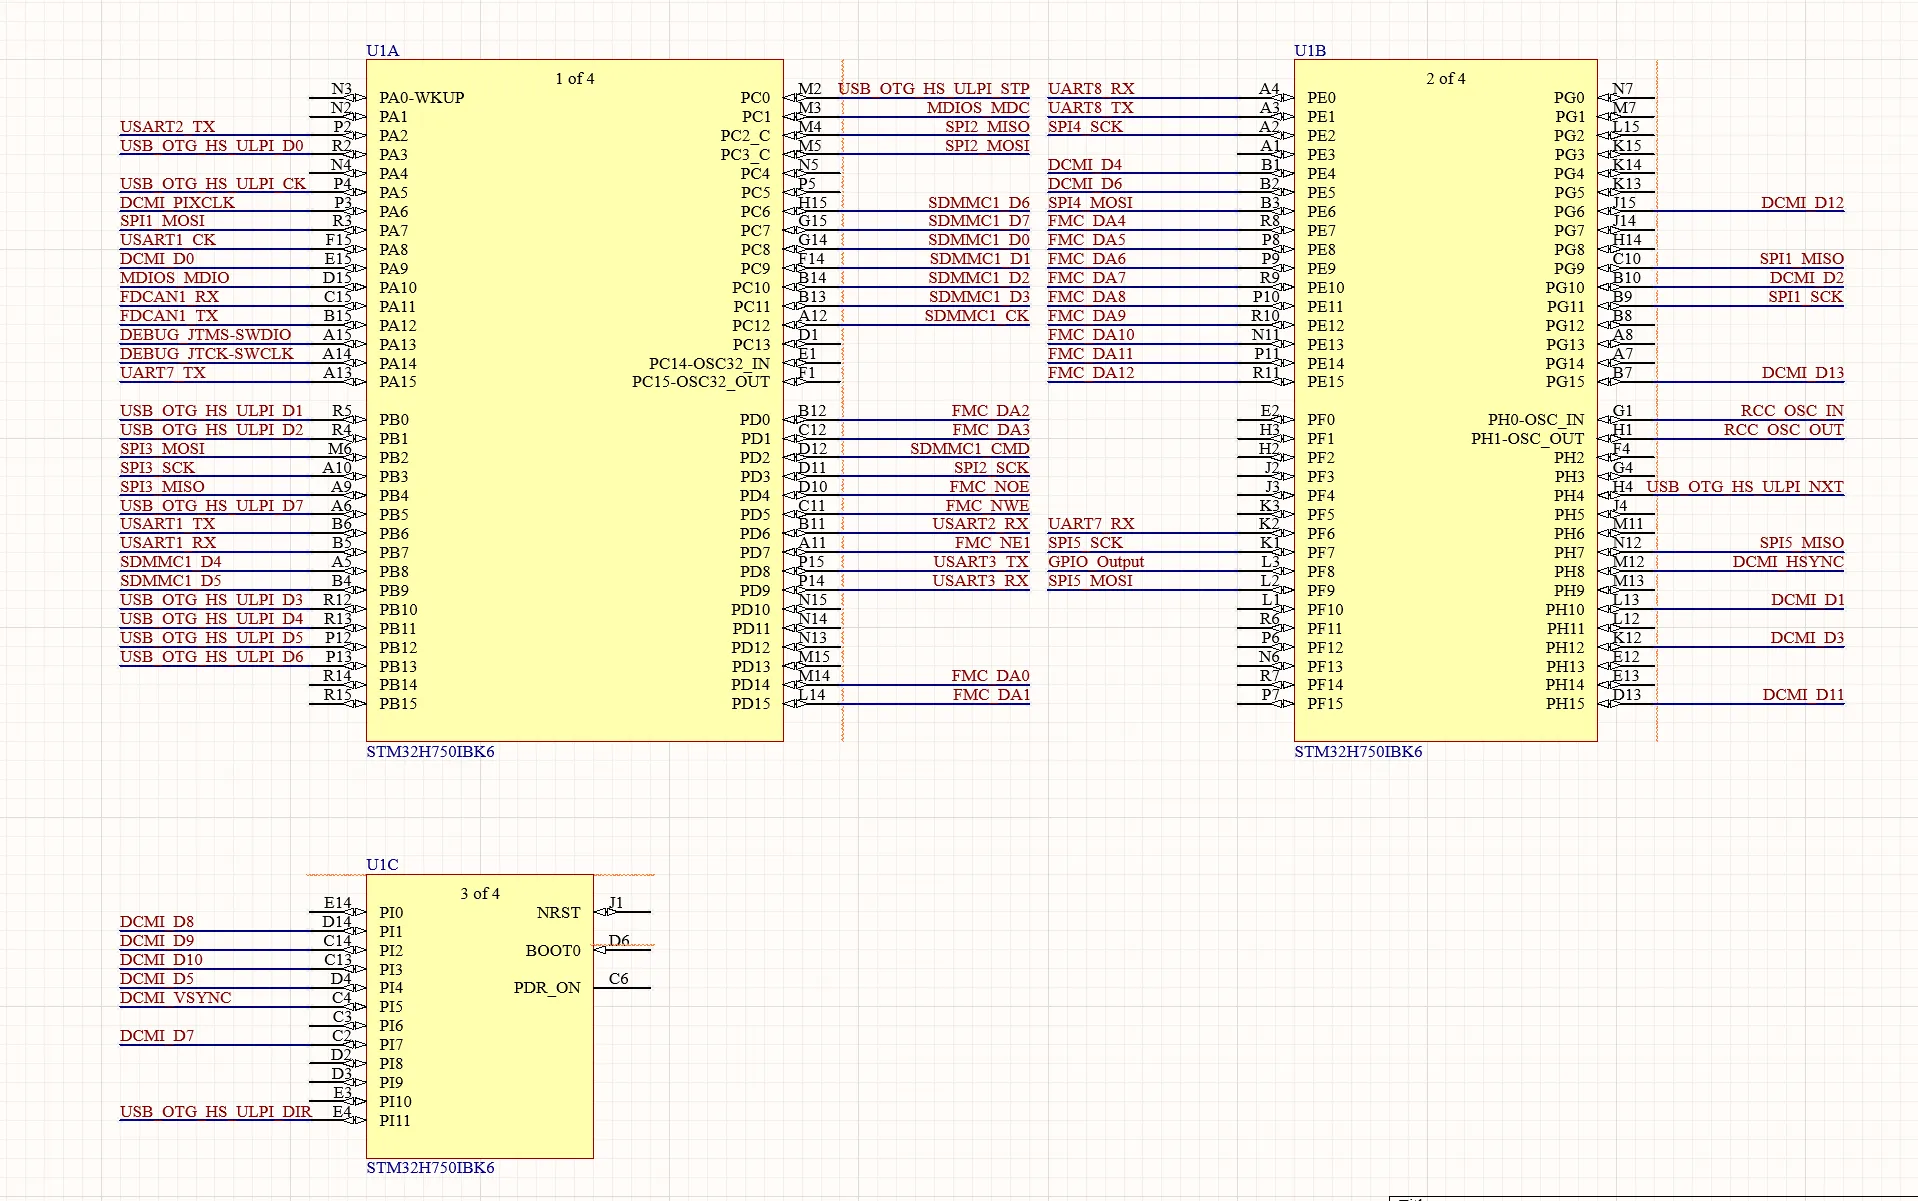
Task: Select the DEBUG_JTCK-SWCLK net label
Action: click(207, 353)
